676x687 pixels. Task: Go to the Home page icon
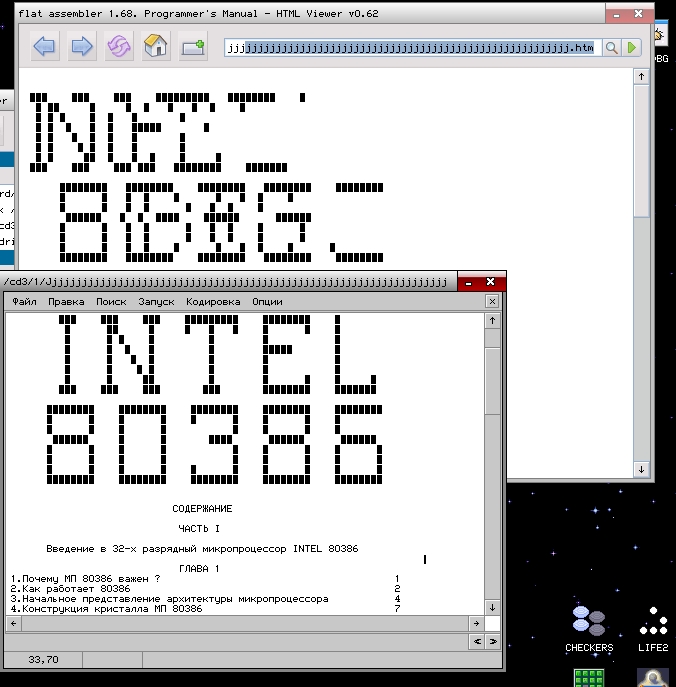click(155, 47)
